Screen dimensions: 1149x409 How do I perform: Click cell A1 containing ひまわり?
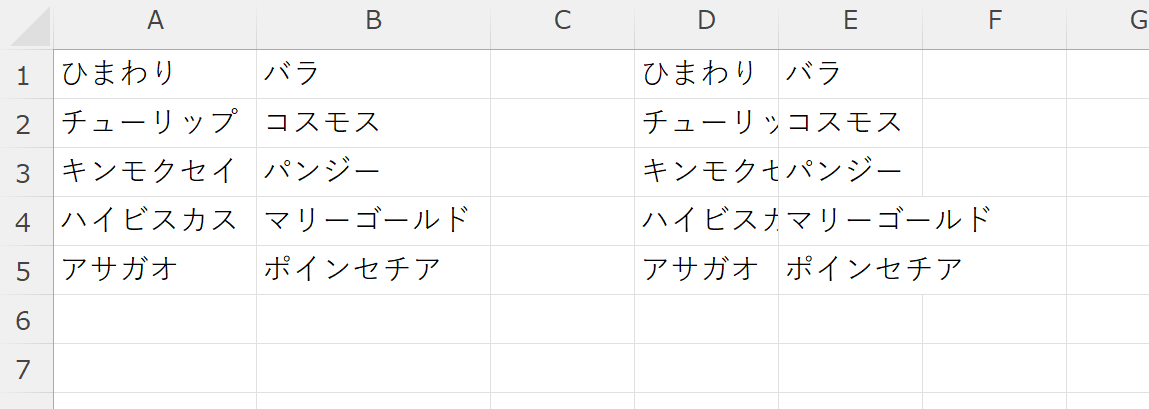click(155, 74)
